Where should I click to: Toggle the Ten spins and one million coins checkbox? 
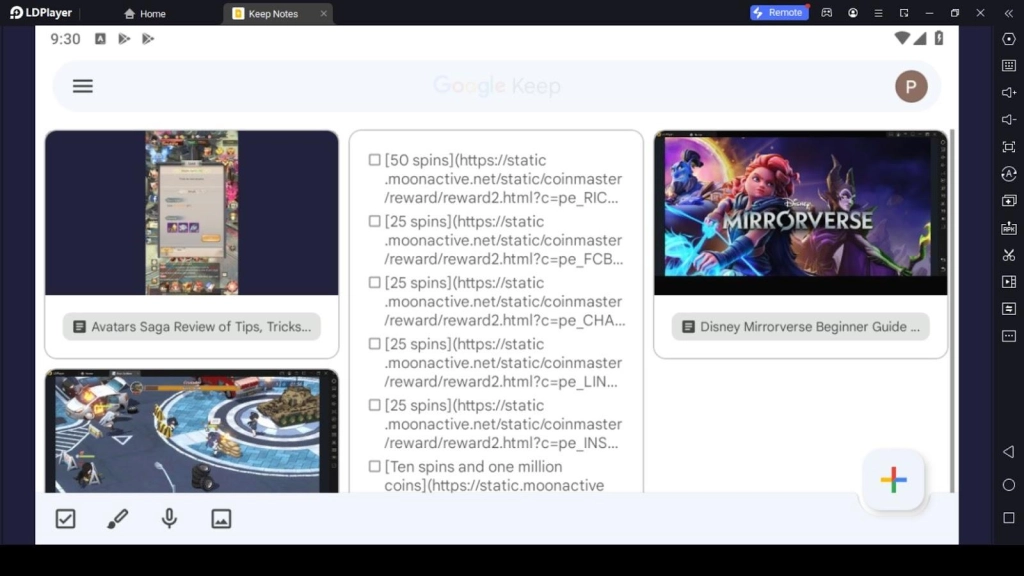[x=374, y=466]
